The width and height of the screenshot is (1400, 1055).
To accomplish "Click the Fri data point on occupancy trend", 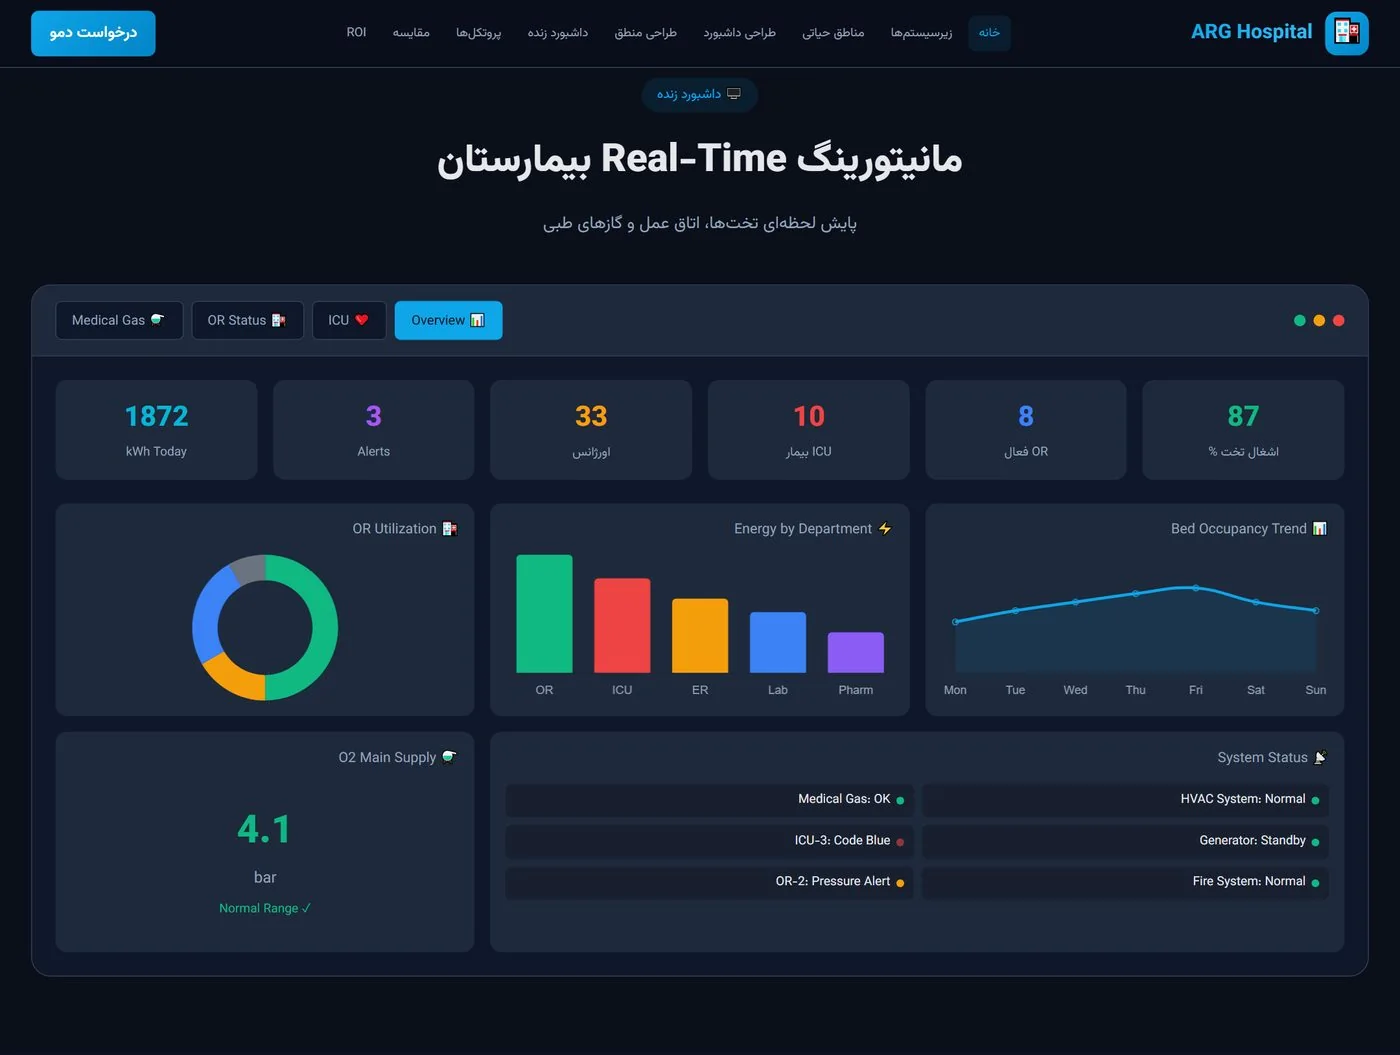I will [x=1196, y=588].
